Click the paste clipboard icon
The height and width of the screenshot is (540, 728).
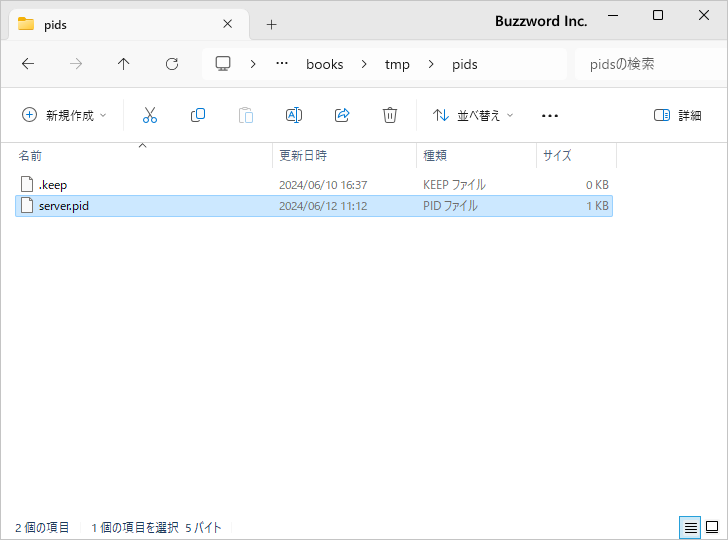(x=246, y=115)
